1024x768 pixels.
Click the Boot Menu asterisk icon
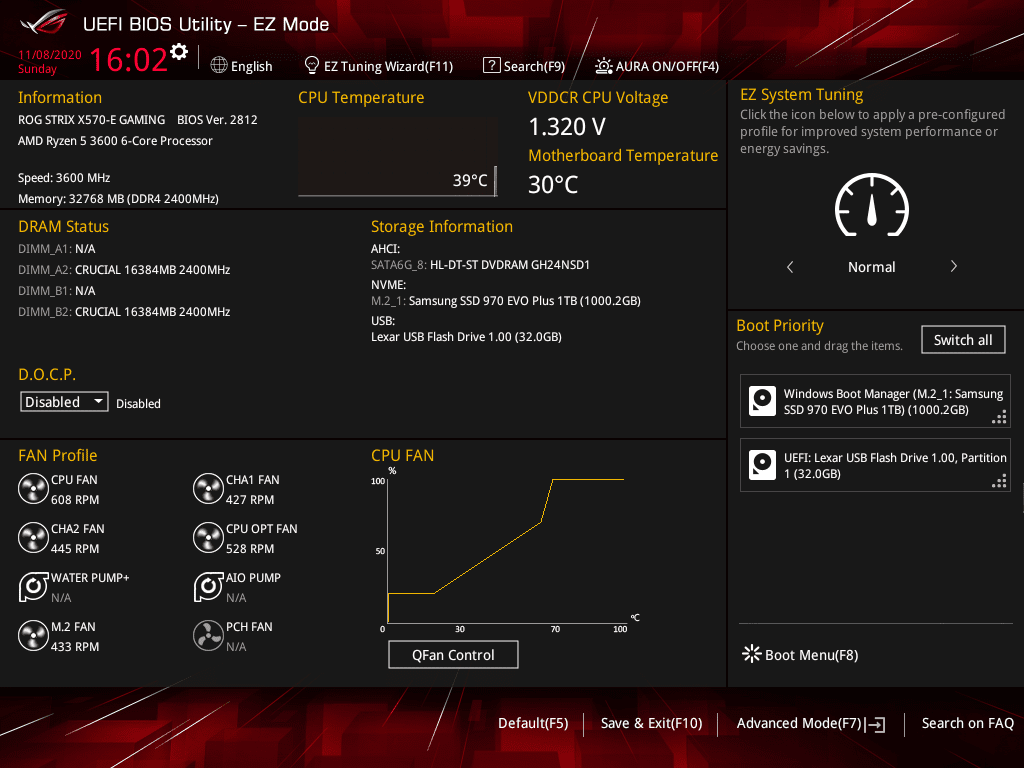tap(752, 654)
